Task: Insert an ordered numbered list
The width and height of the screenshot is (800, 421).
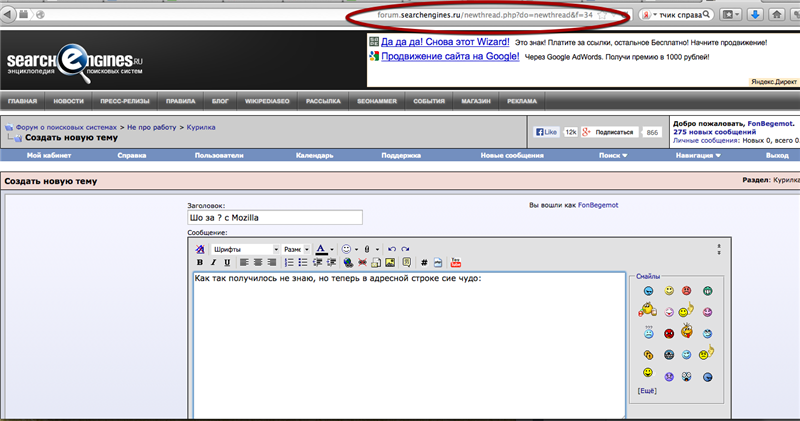Action: pos(289,262)
